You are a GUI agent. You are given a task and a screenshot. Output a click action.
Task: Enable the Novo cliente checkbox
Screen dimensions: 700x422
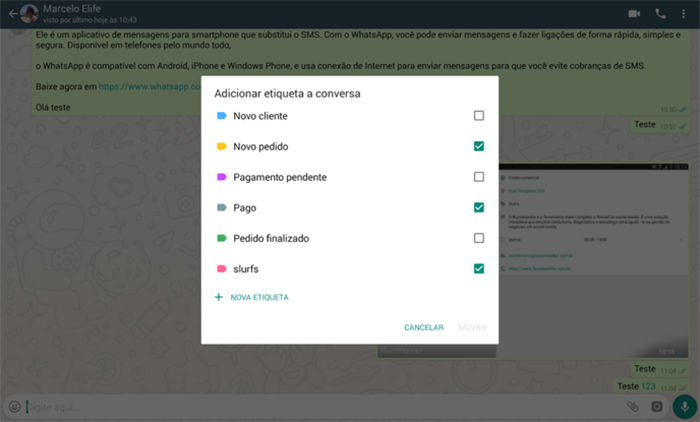point(479,116)
